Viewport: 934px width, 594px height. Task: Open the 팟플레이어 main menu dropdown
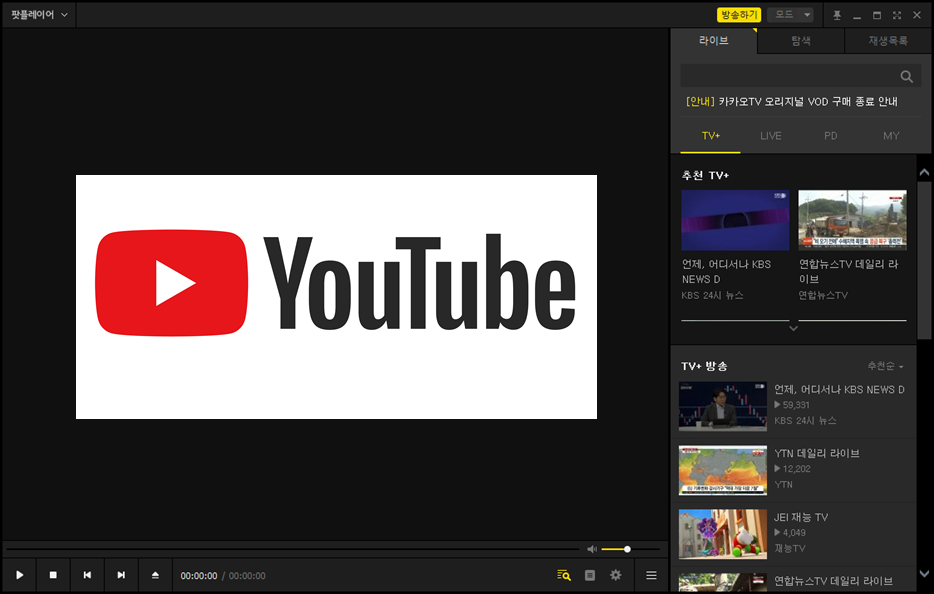coord(39,15)
